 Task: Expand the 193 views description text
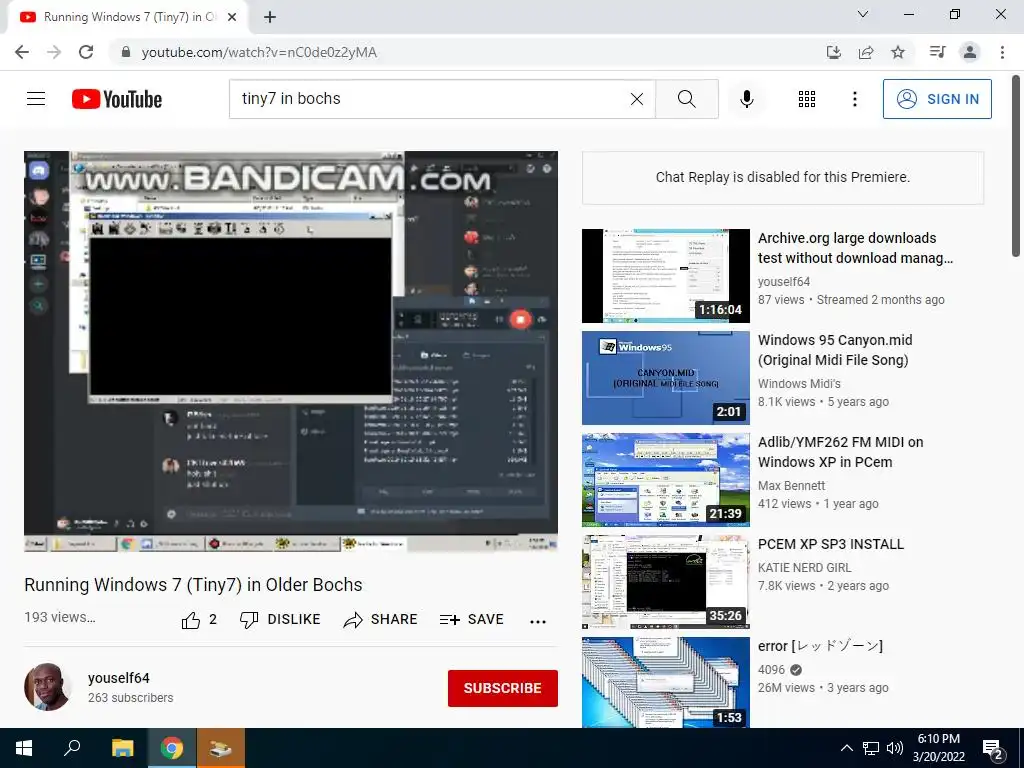[x=60, y=617]
